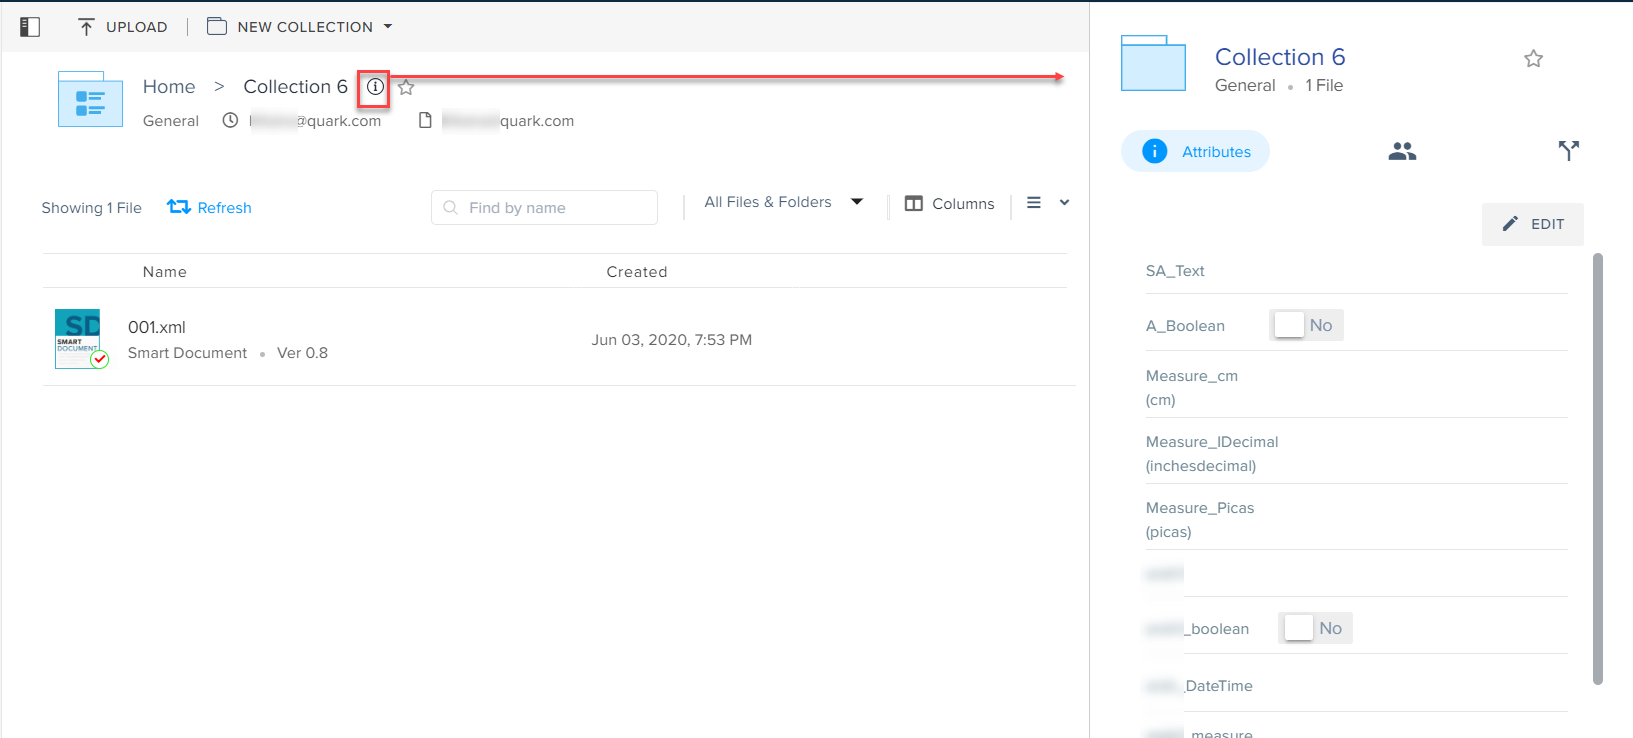
Task: Sort by Created column header
Action: tap(637, 272)
